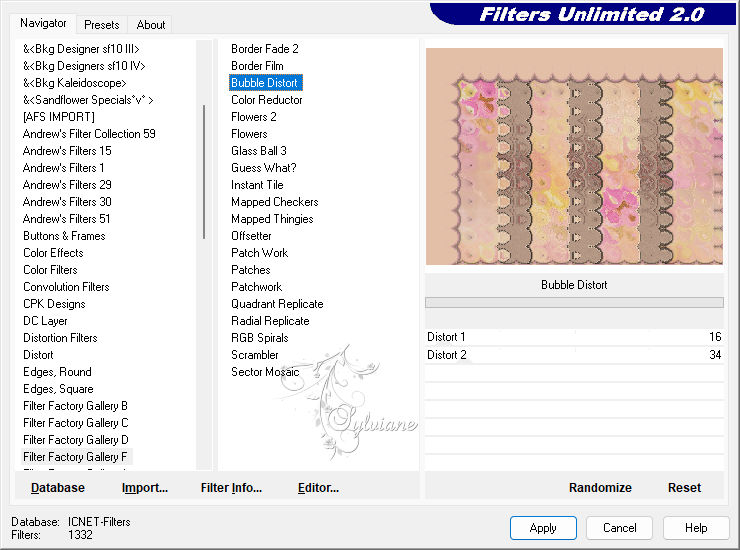This screenshot has height=550, width=740.
Task: Select Andrew's Filters 51 category
Action: [67, 219]
